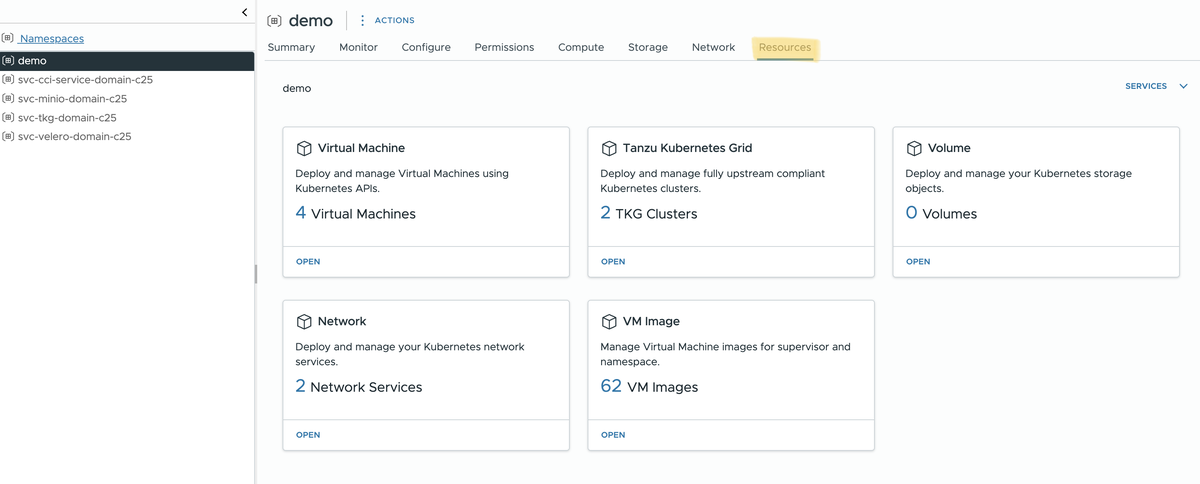
Task: Click the svc-minio-domain-c25 namespace icon
Action: click(x=8, y=99)
